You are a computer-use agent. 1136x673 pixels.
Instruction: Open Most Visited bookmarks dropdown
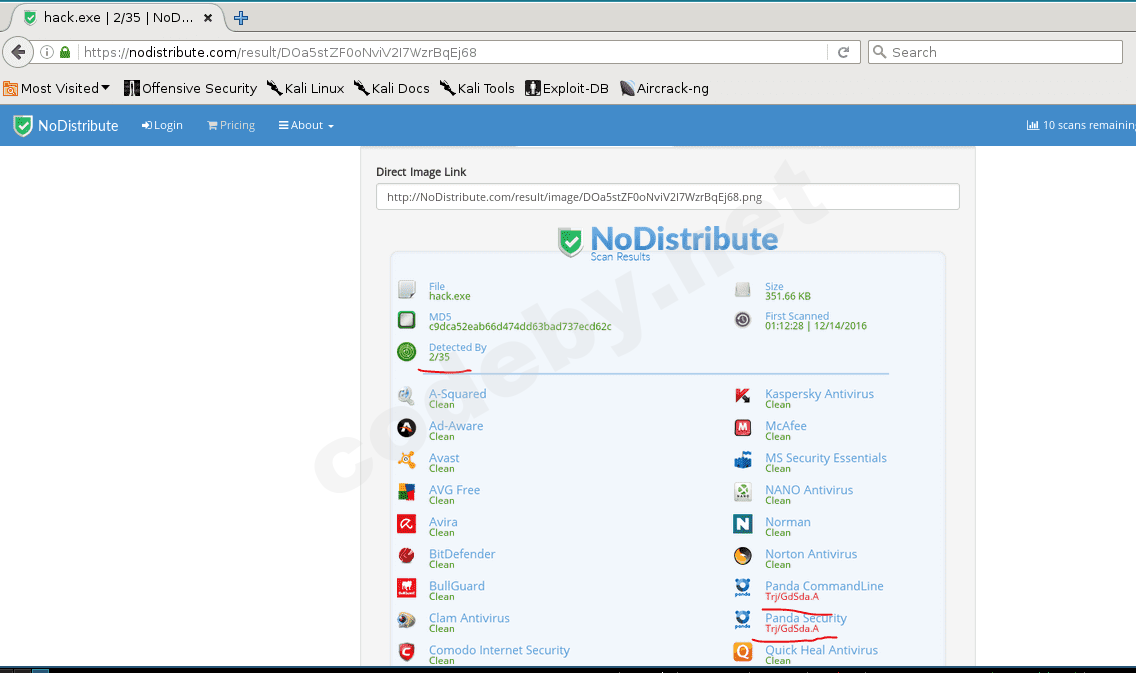(x=57, y=88)
